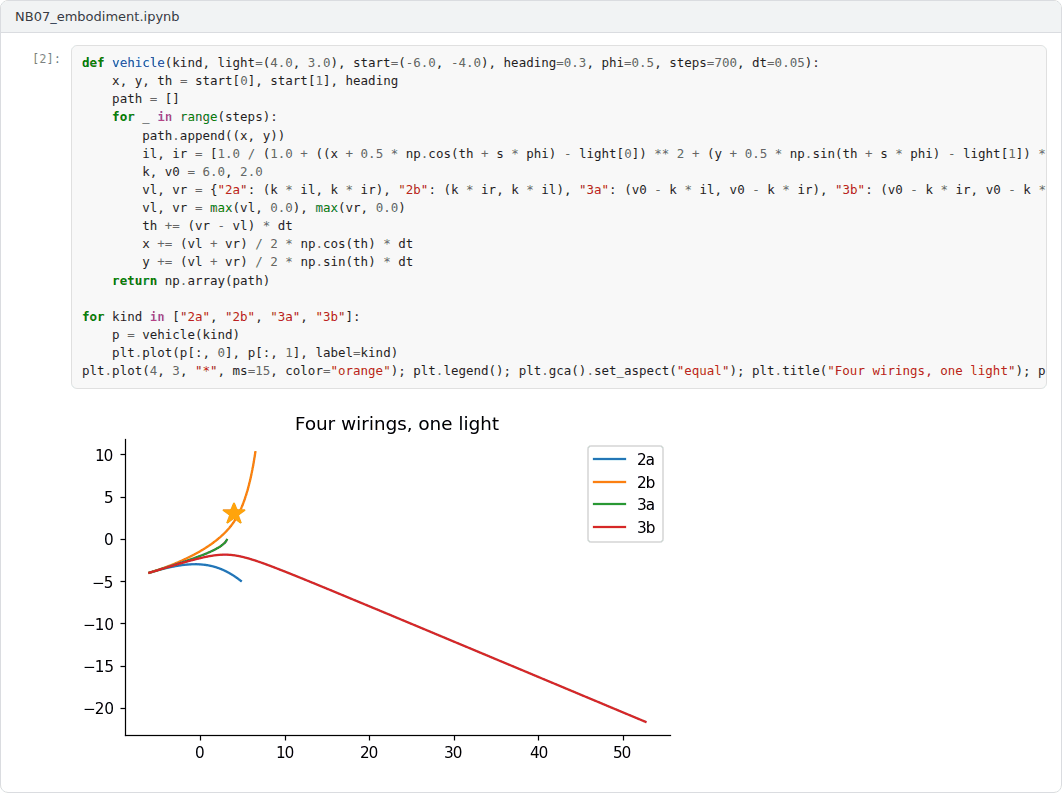Screen dimensions: 1062x793
Task: Click the 'x, y, th = start[0], start[1], heading' line
Action: tap(255, 81)
